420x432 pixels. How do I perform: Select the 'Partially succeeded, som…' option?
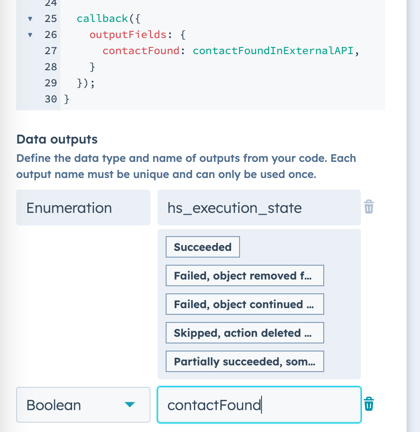245,361
